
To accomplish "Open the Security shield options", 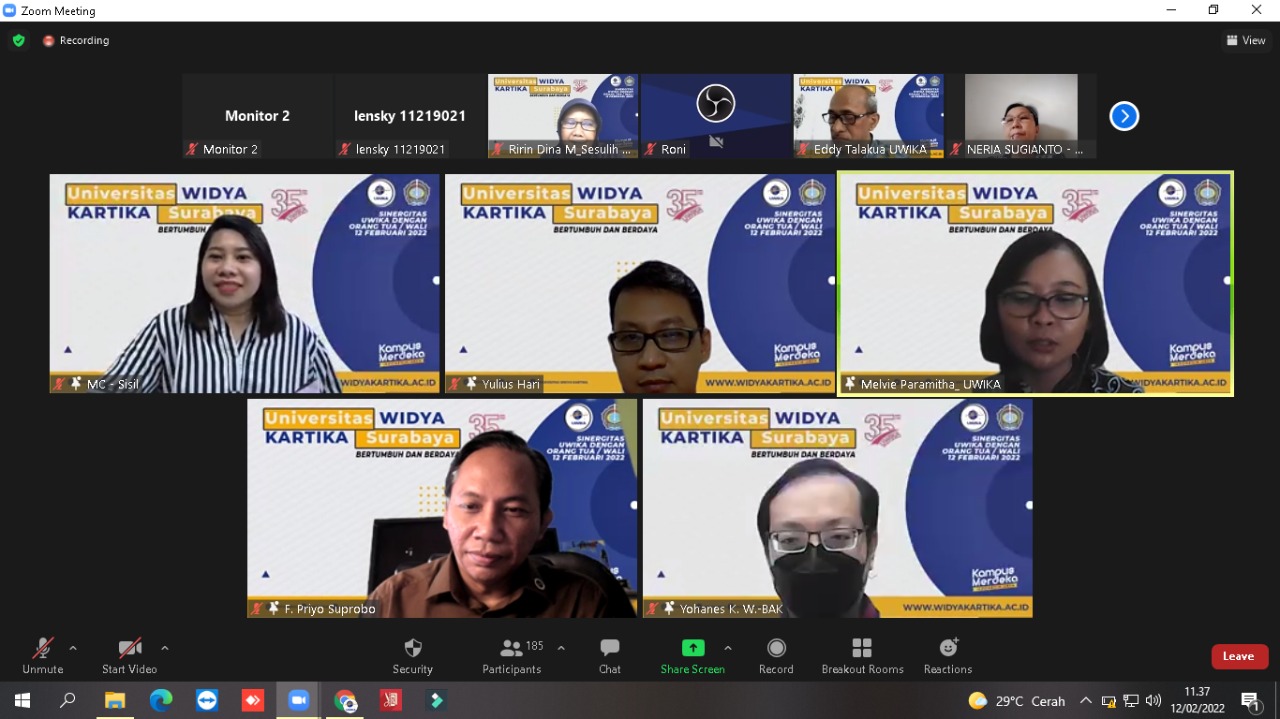I will (x=412, y=655).
